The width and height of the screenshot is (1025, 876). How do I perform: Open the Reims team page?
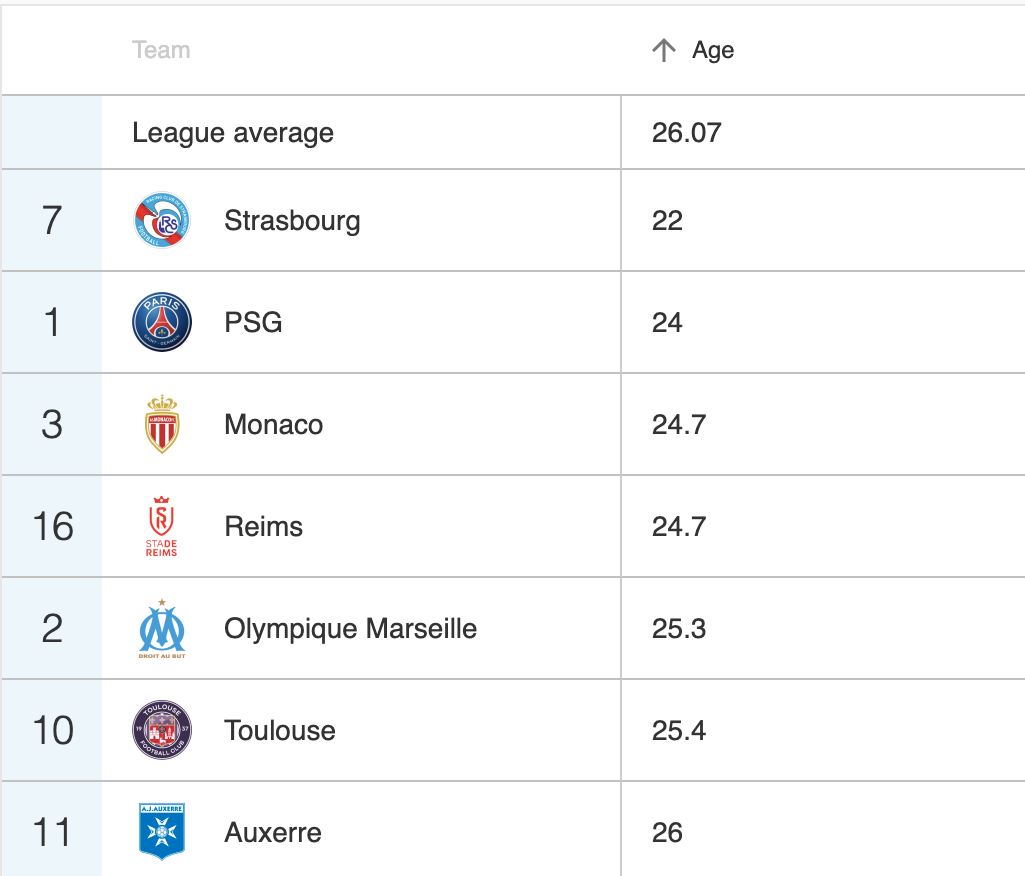(263, 526)
